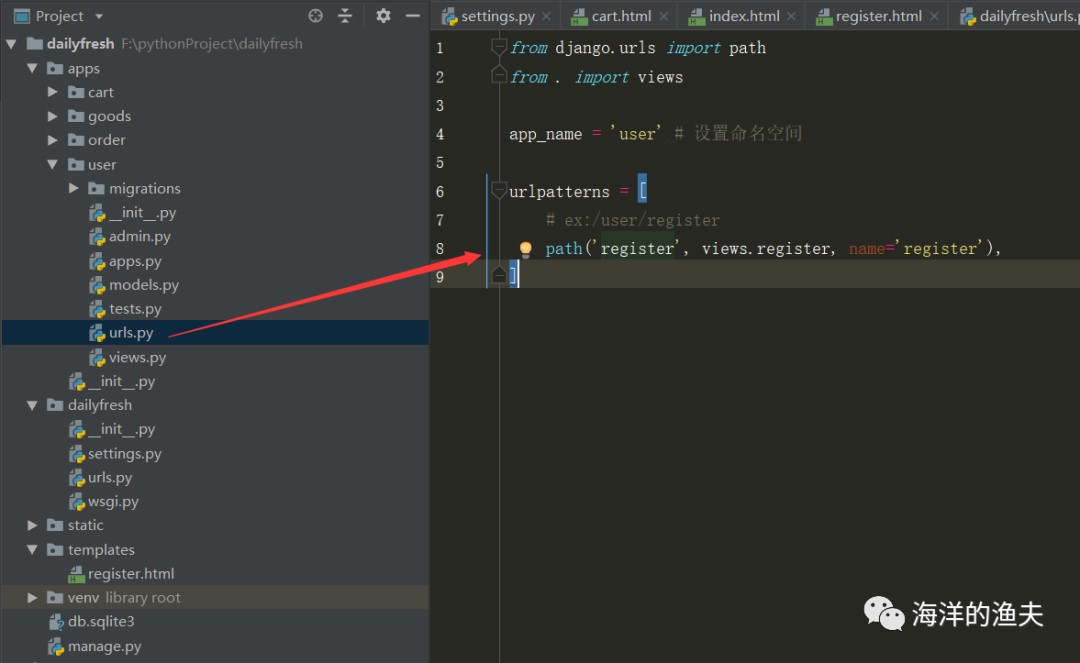Image resolution: width=1080 pixels, height=663 pixels.
Task: Select __init__.py directly under apps folder
Action: (121, 381)
